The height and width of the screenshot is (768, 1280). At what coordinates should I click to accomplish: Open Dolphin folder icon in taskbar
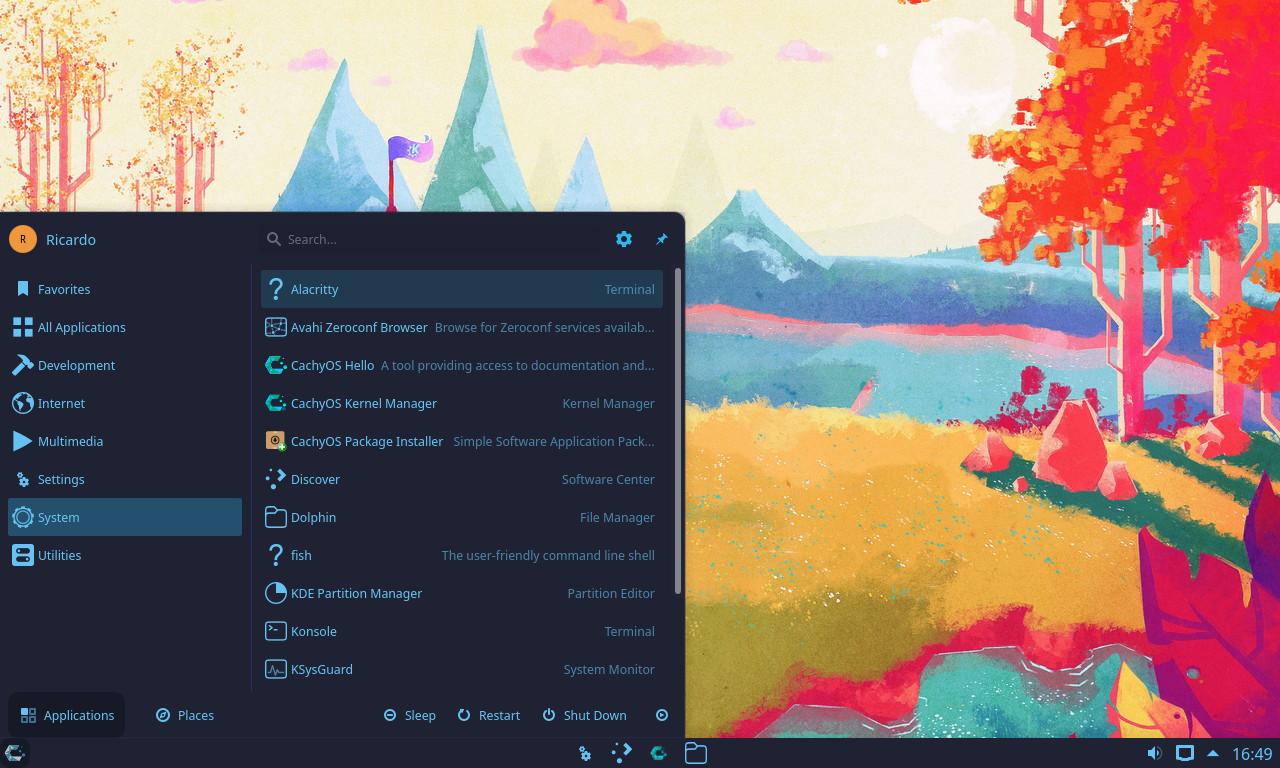(695, 753)
